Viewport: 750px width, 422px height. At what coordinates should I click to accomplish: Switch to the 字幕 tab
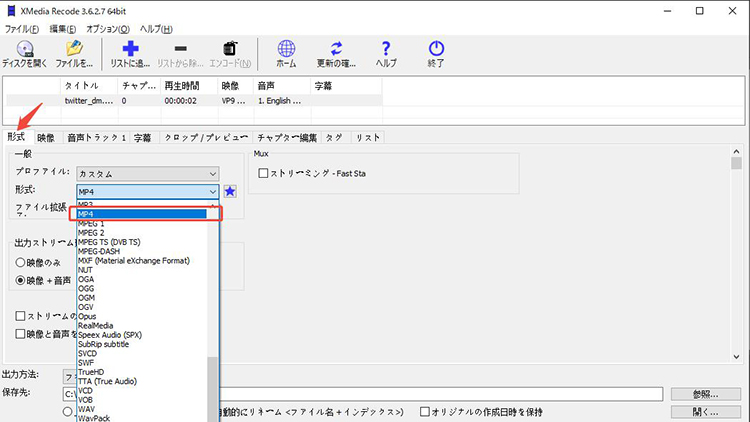coord(143,138)
